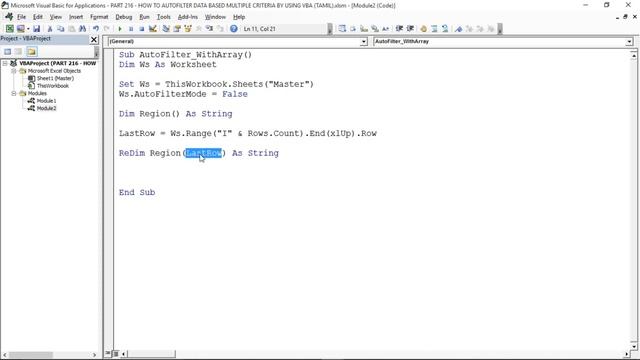The height and width of the screenshot is (360, 640).
Task: Click the Indent icon in Edit toolbar
Action: (399, 29)
